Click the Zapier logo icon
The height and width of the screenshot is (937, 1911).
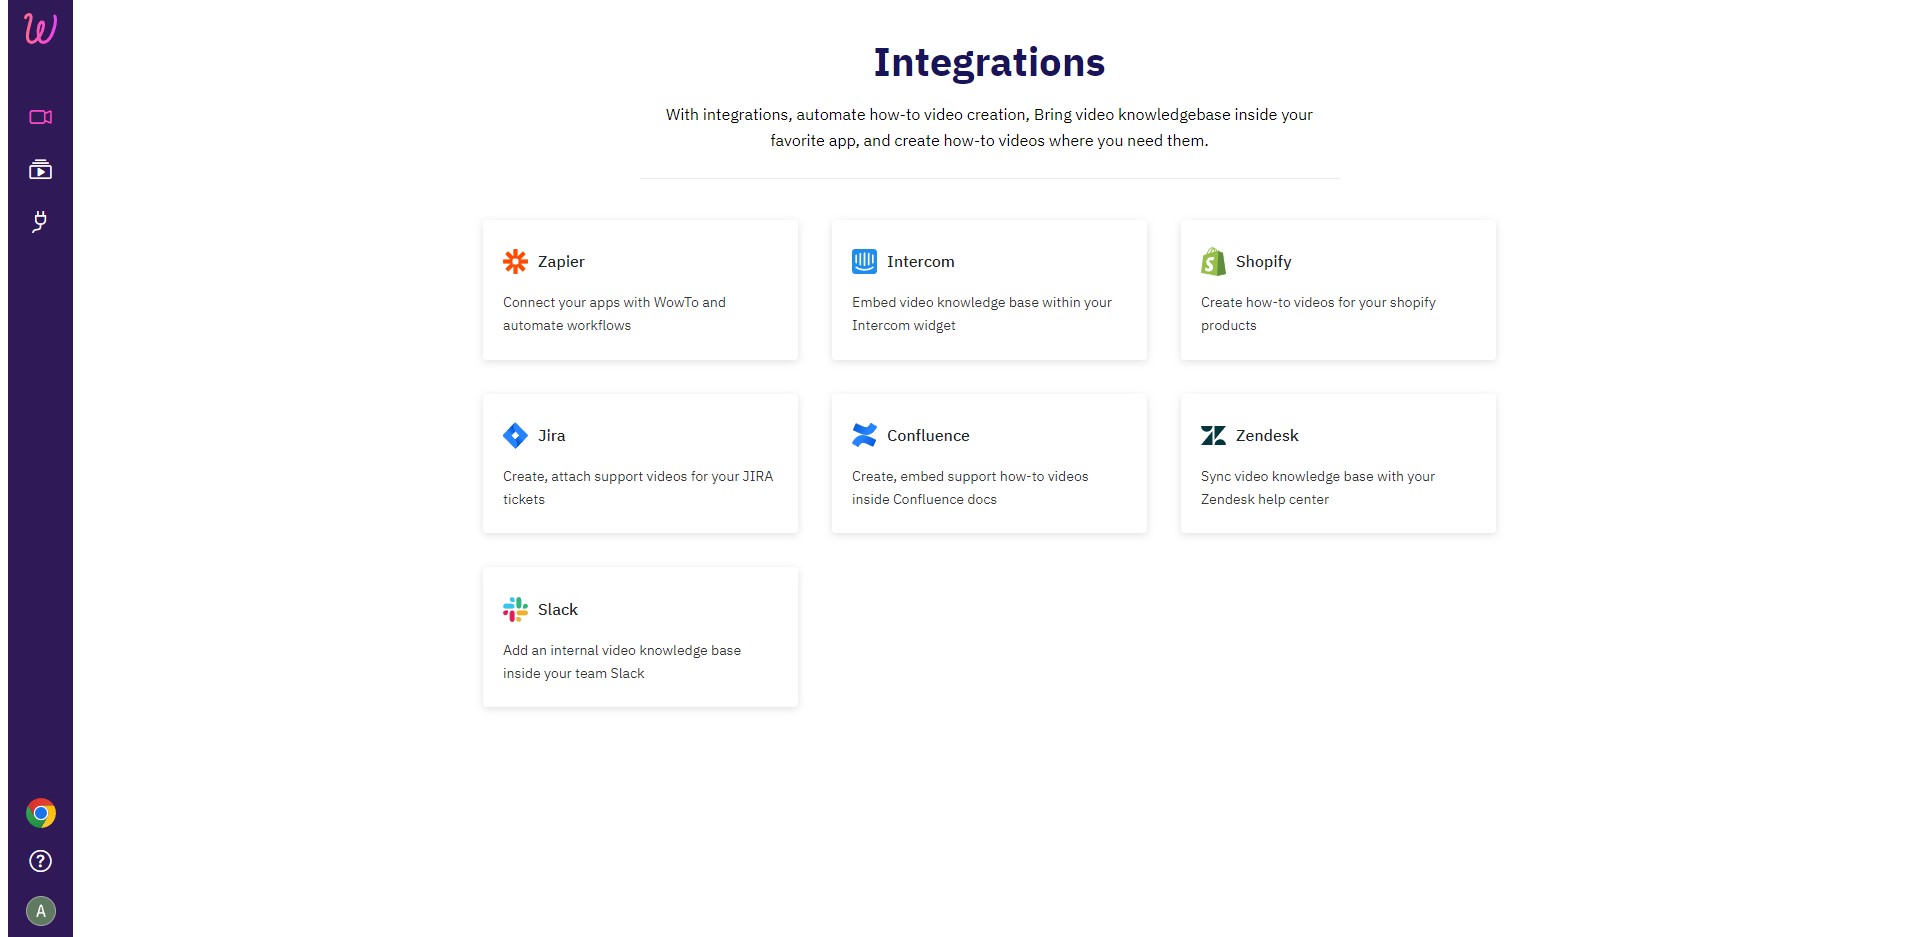pyautogui.click(x=515, y=261)
